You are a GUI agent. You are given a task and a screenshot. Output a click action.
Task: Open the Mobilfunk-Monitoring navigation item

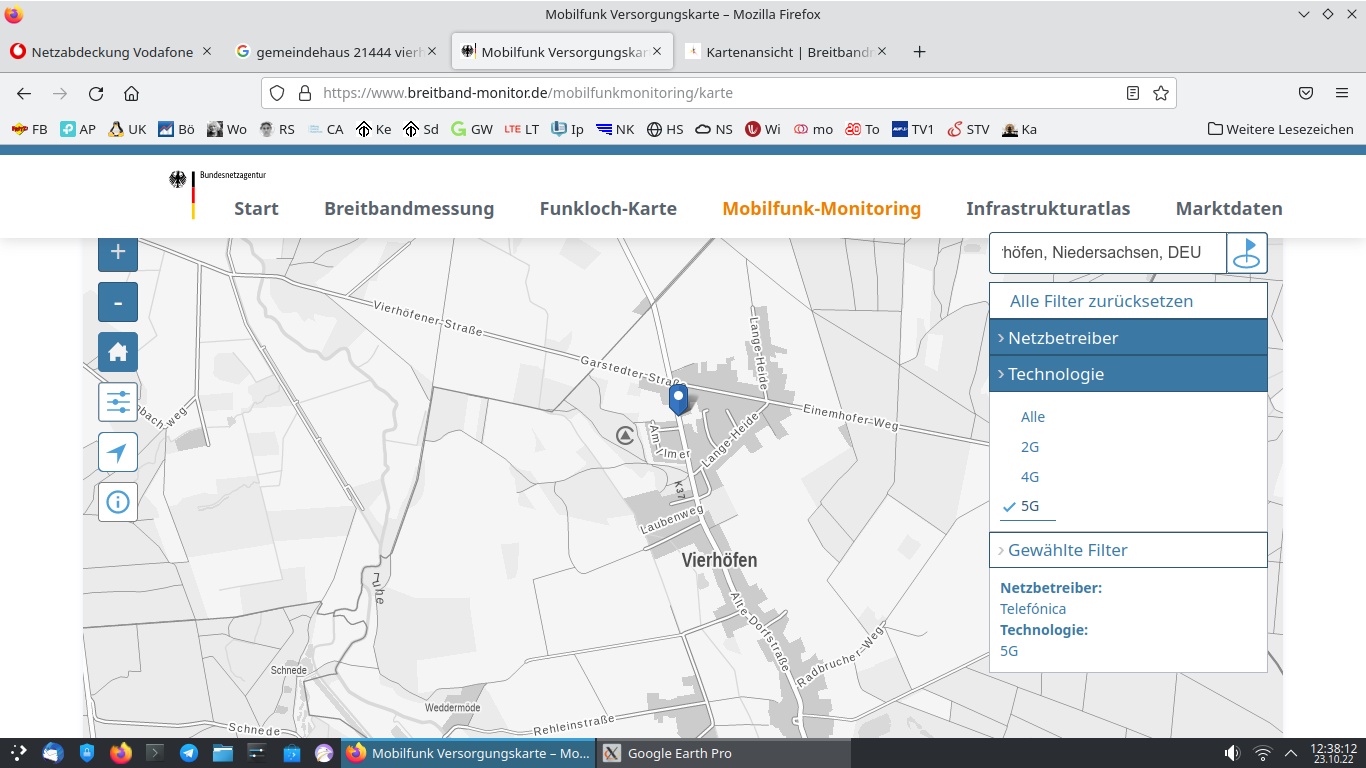pos(821,209)
